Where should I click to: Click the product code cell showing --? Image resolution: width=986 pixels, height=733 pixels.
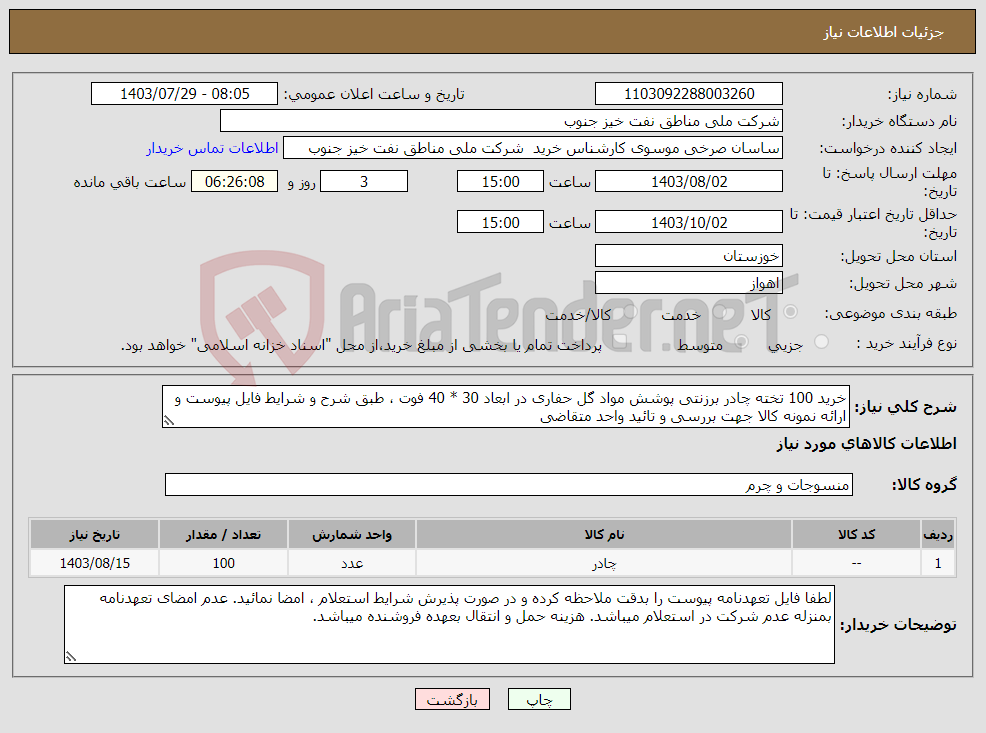click(856, 563)
